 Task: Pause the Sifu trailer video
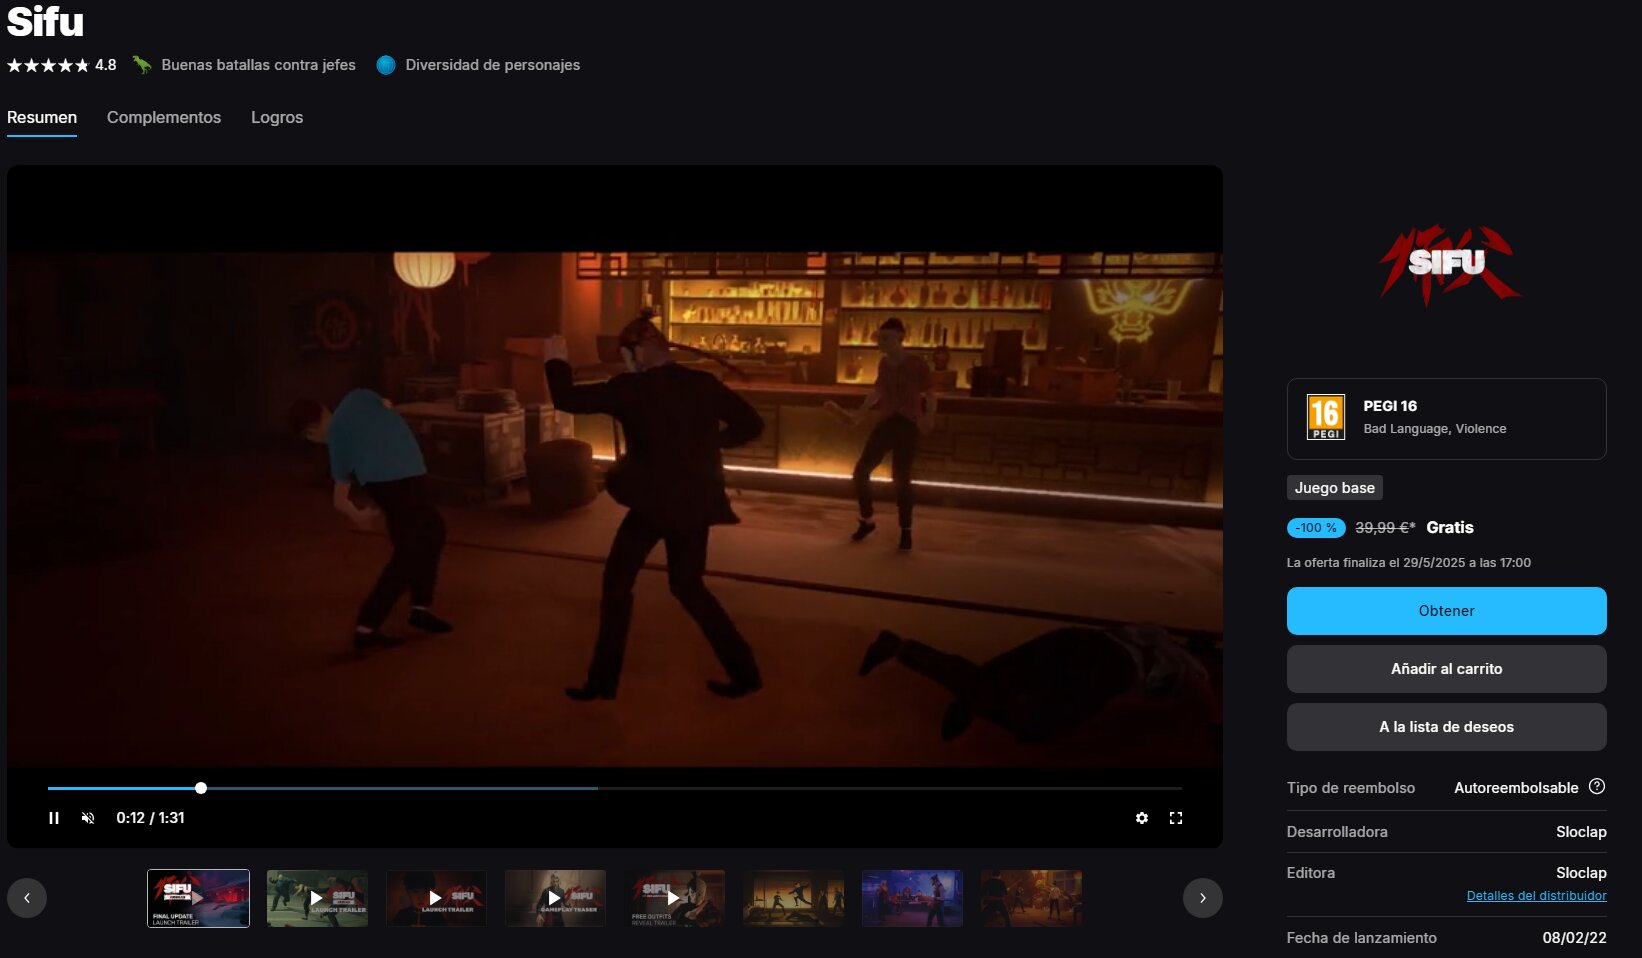54,818
